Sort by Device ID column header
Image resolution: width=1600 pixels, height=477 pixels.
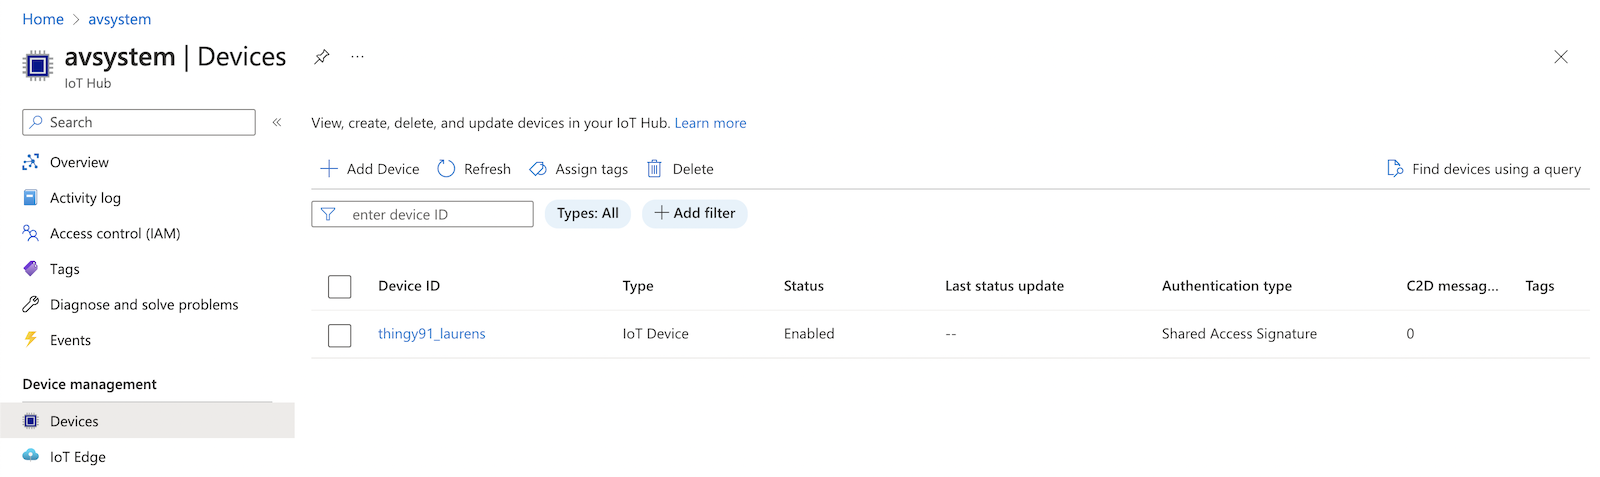pyautogui.click(x=409, y=286)
